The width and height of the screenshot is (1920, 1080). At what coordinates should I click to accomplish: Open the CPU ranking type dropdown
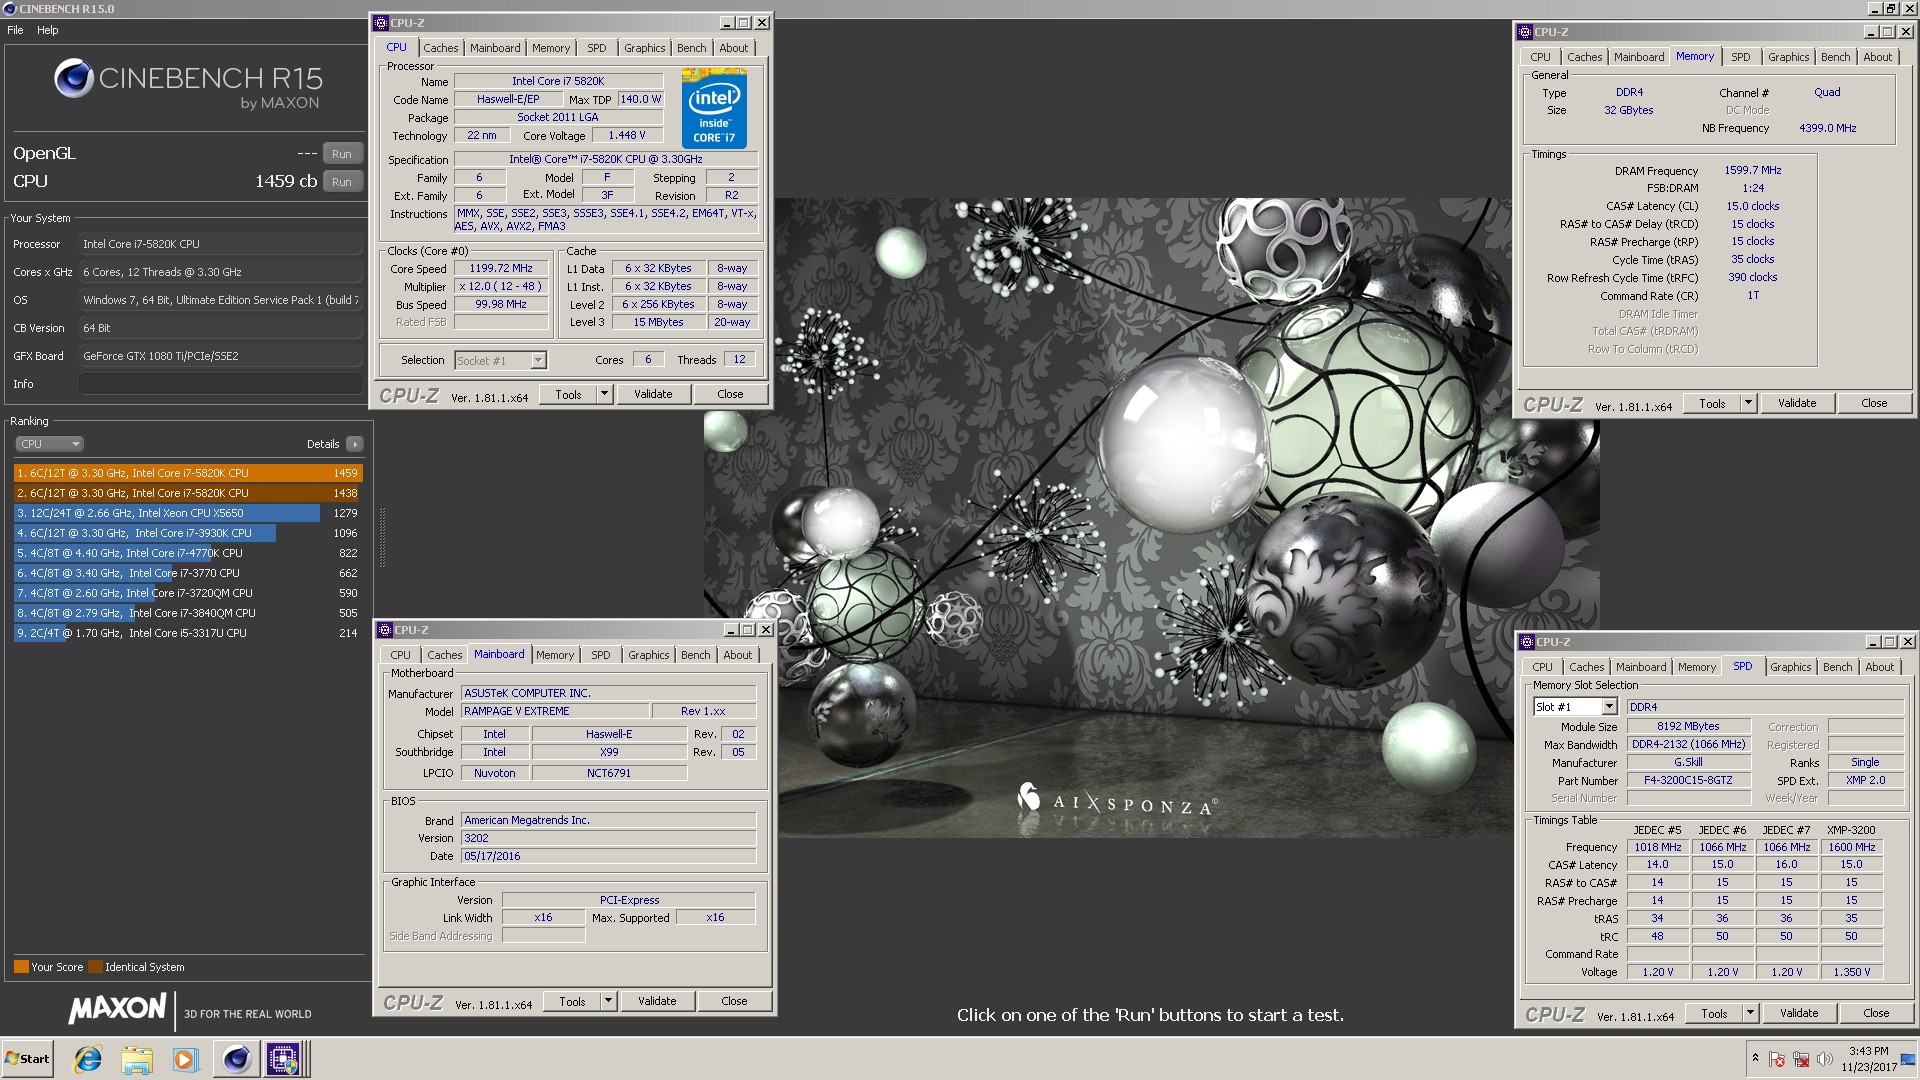pos(49,444)
